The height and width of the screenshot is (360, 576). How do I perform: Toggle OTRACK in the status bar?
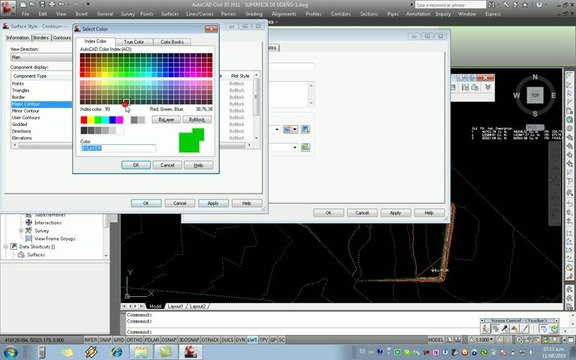coord(210,340)
